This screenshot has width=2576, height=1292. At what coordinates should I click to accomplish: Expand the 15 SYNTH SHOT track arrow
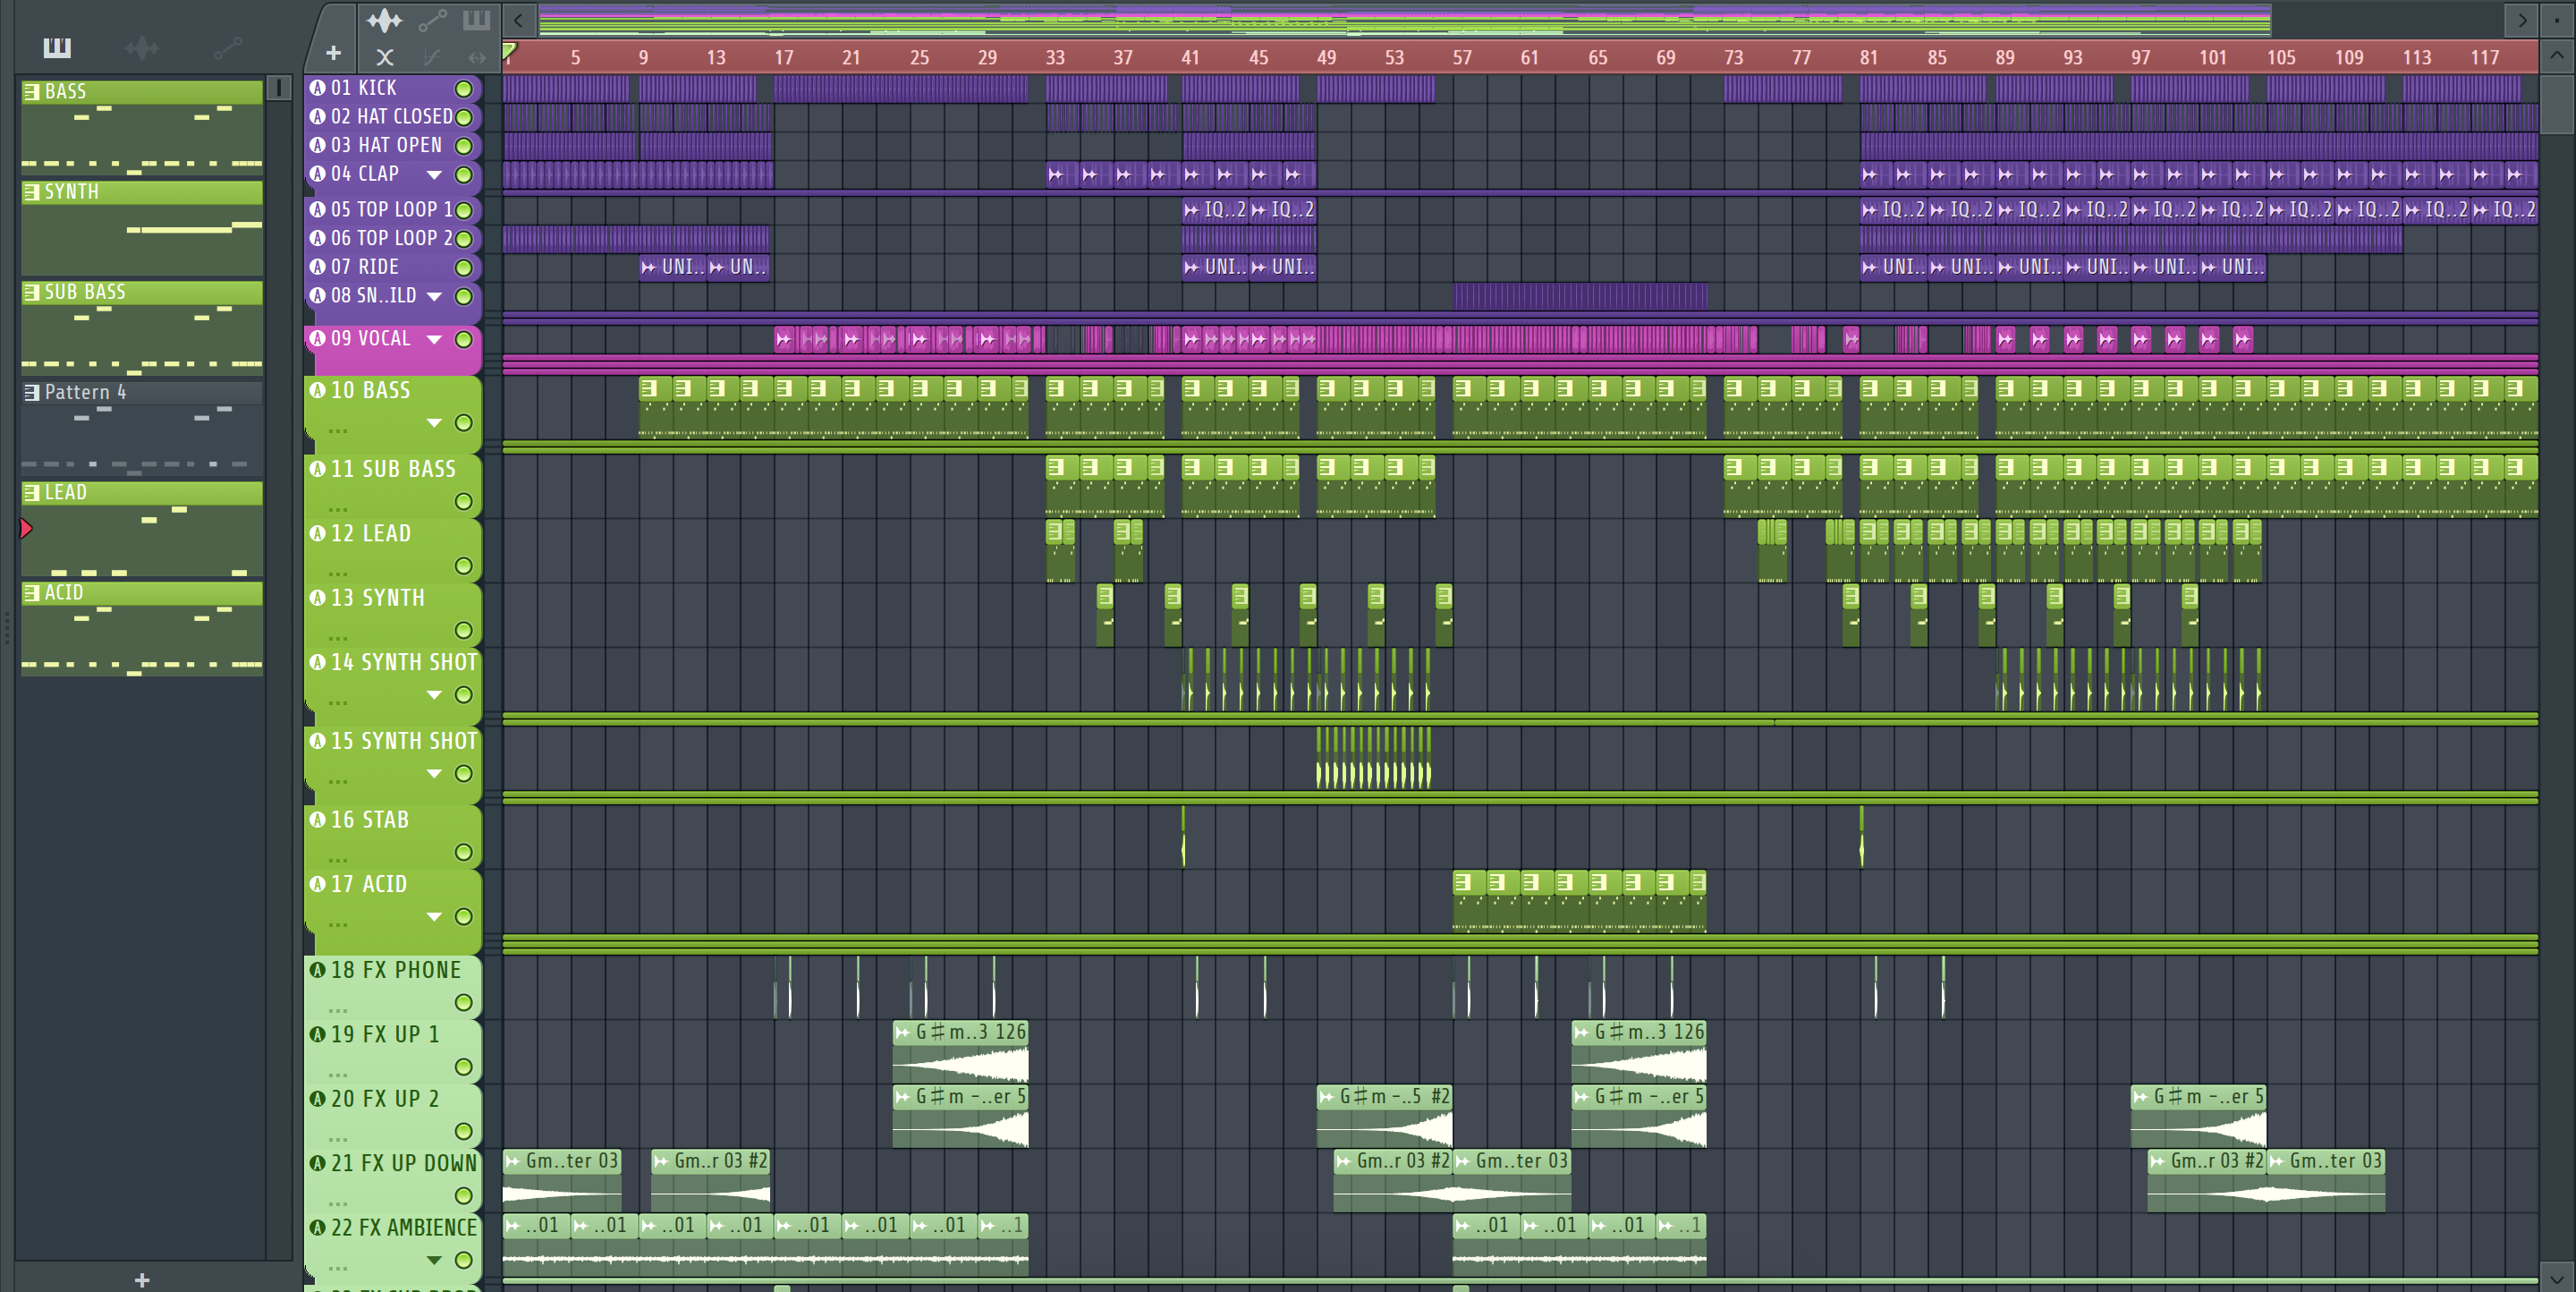434,774
